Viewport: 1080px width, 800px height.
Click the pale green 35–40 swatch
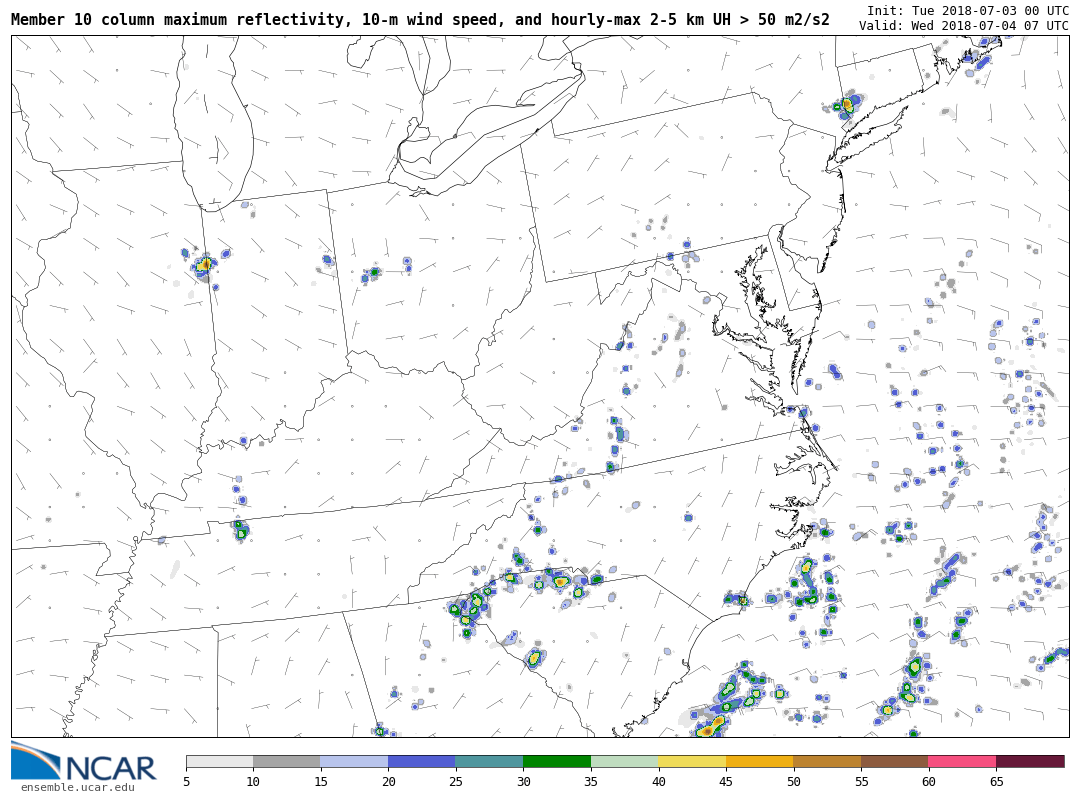624,761
